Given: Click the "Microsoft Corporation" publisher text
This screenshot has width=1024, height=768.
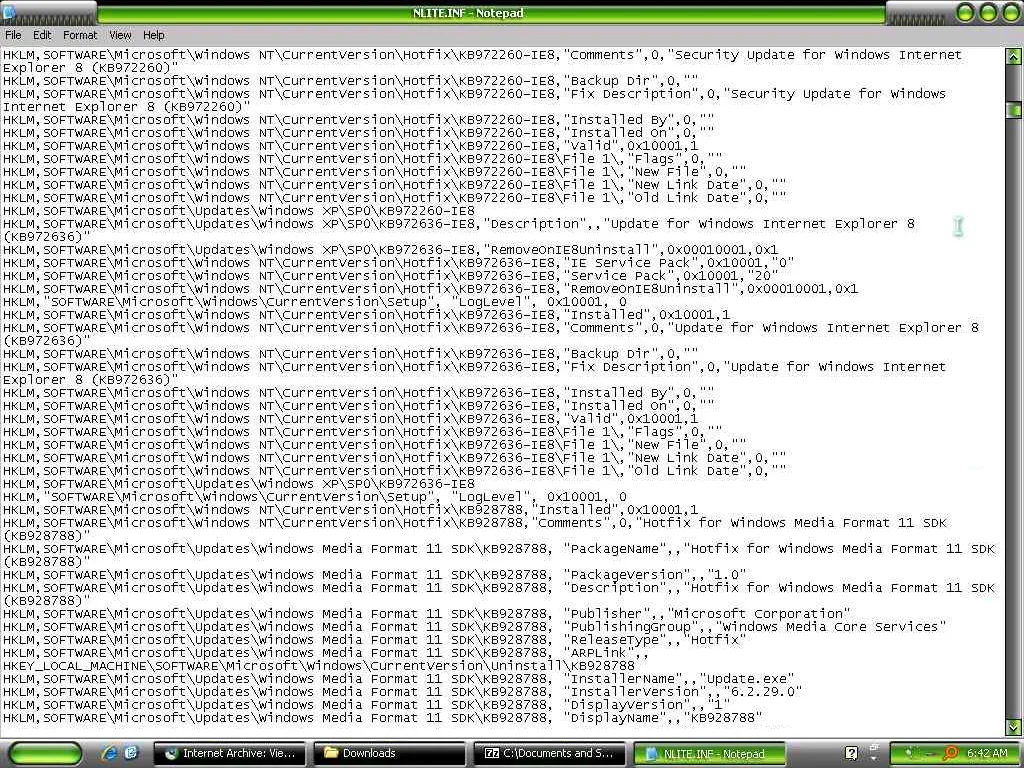Looking at the screenshot, I should (x=761, y=614).
